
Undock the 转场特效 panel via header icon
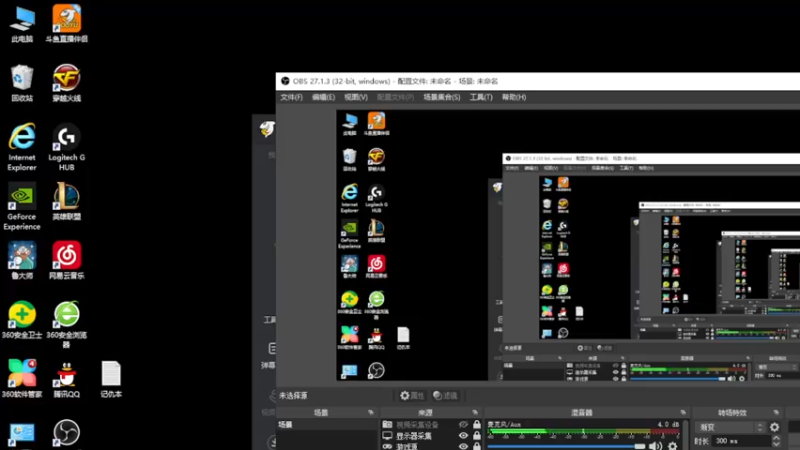[776, 412]
